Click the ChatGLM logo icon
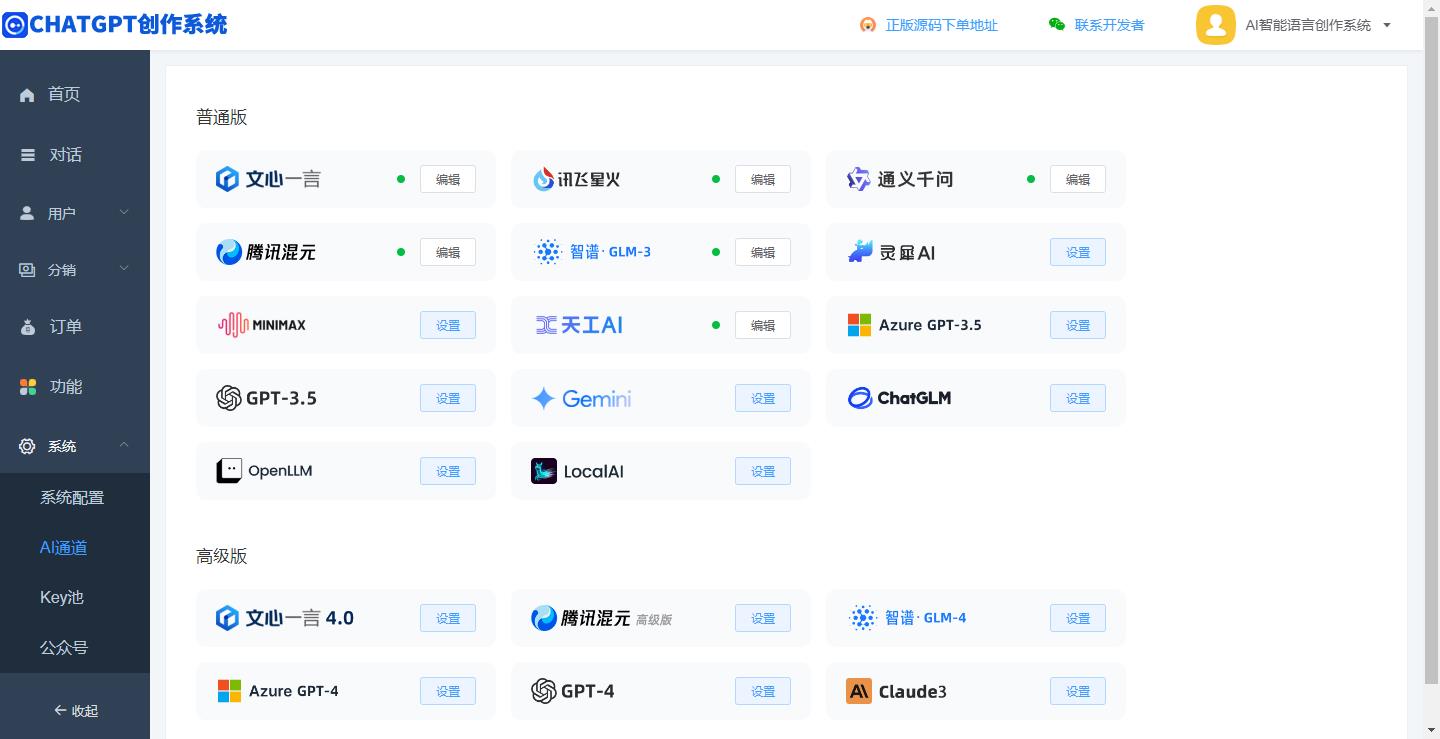 tap(860, 398)
